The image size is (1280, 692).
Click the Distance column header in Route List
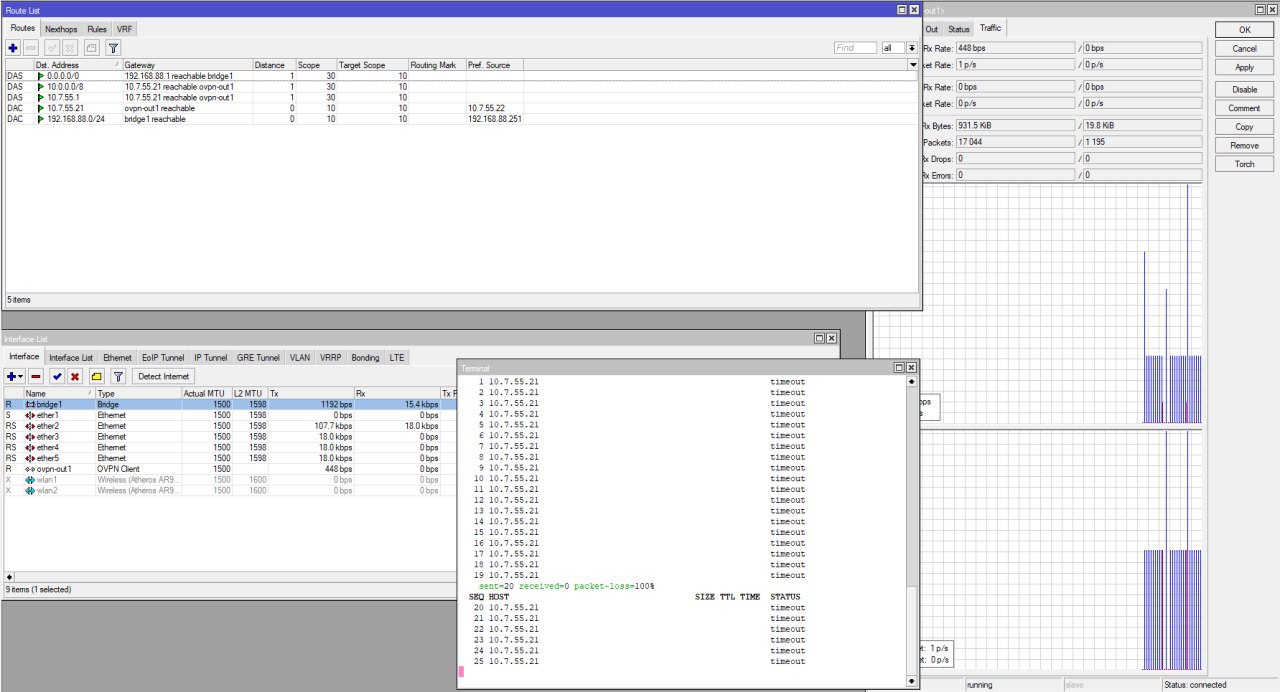click(274, 65)
